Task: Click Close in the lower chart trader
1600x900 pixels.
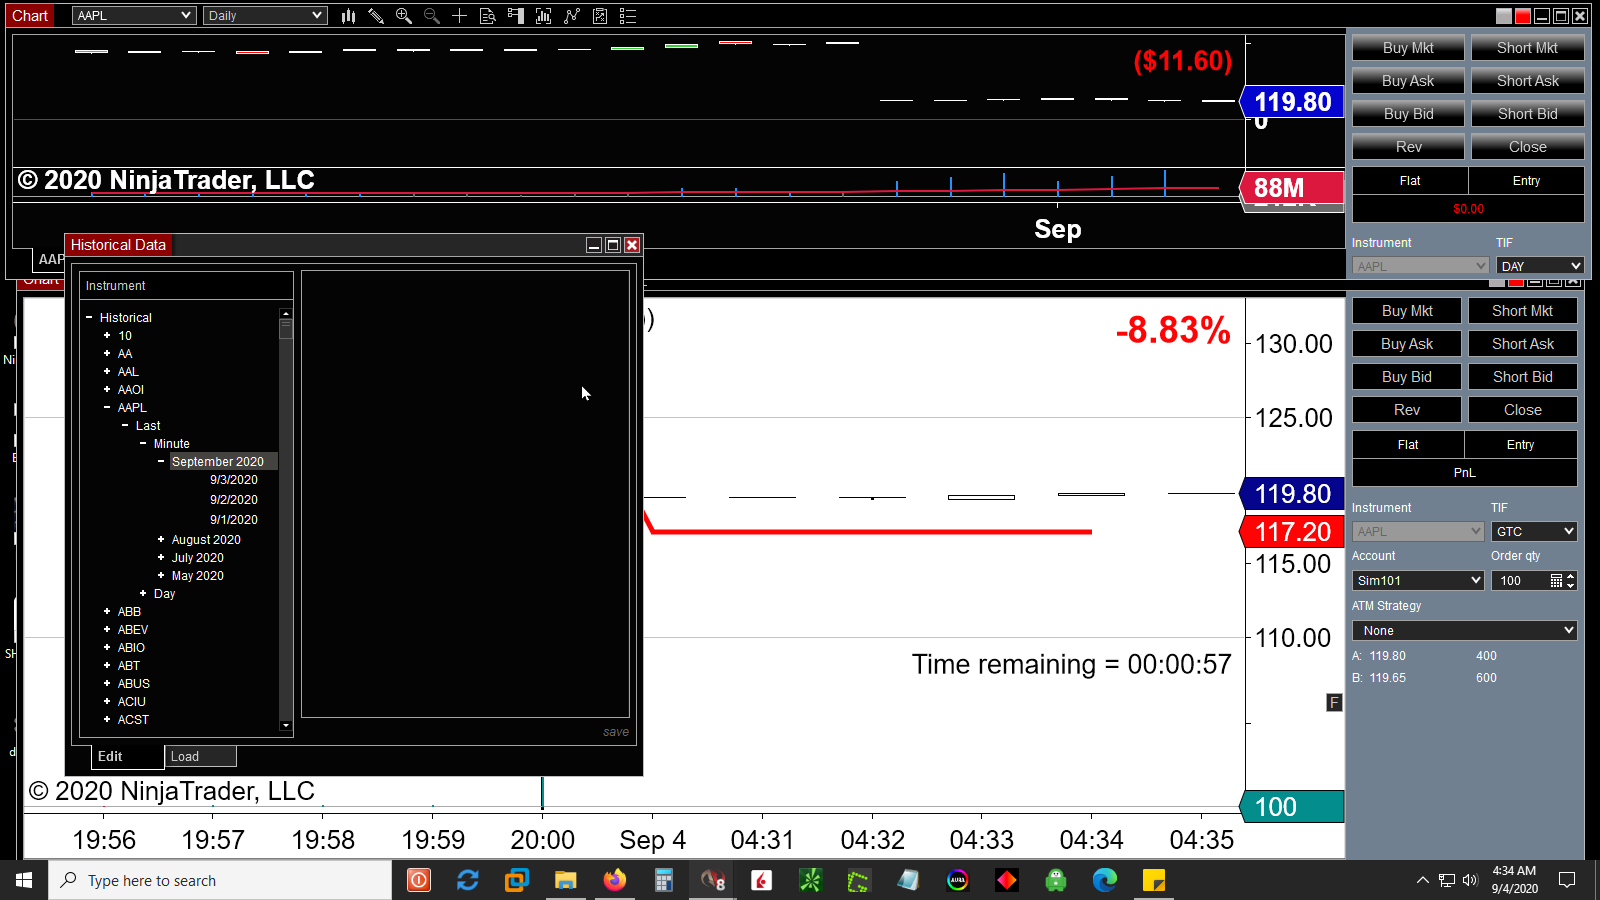Action: tap(1523, 410)
